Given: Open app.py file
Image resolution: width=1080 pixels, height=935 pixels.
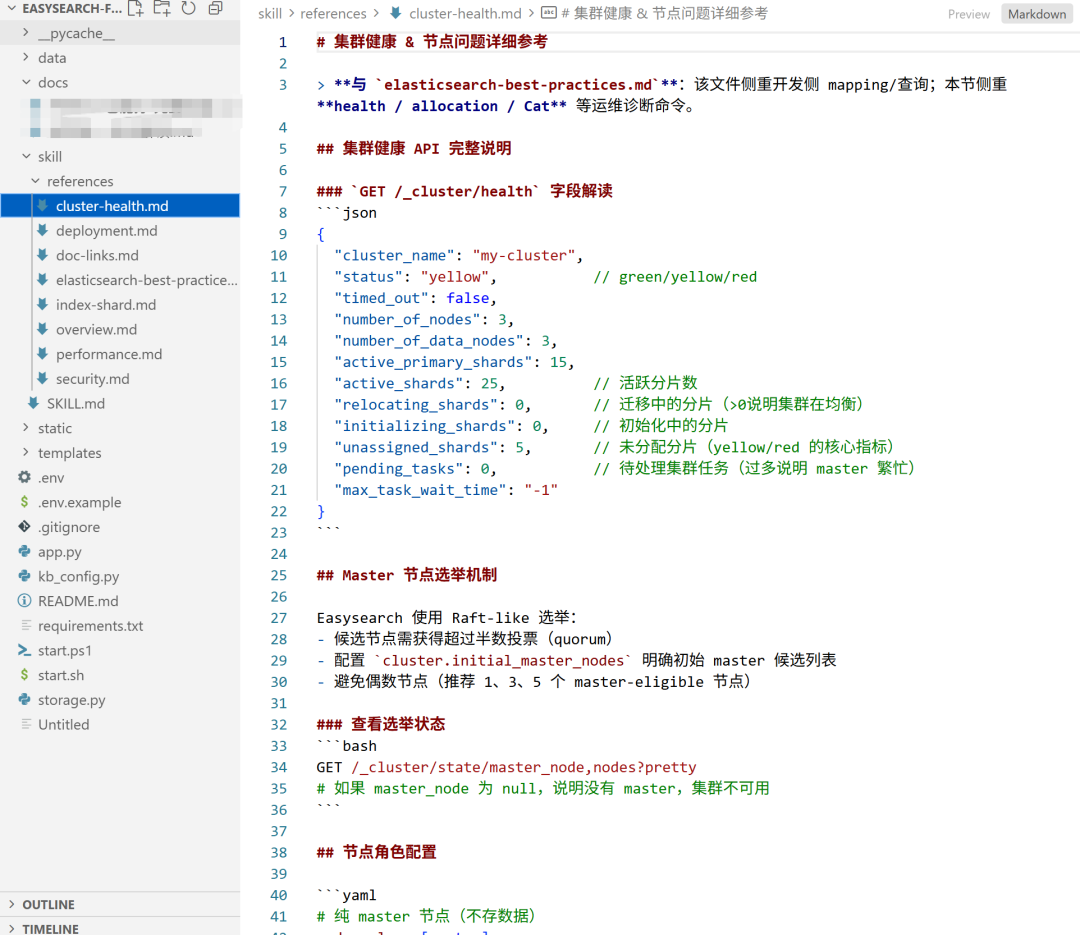Looking at the screenshot, I should [x=60, y=552].
